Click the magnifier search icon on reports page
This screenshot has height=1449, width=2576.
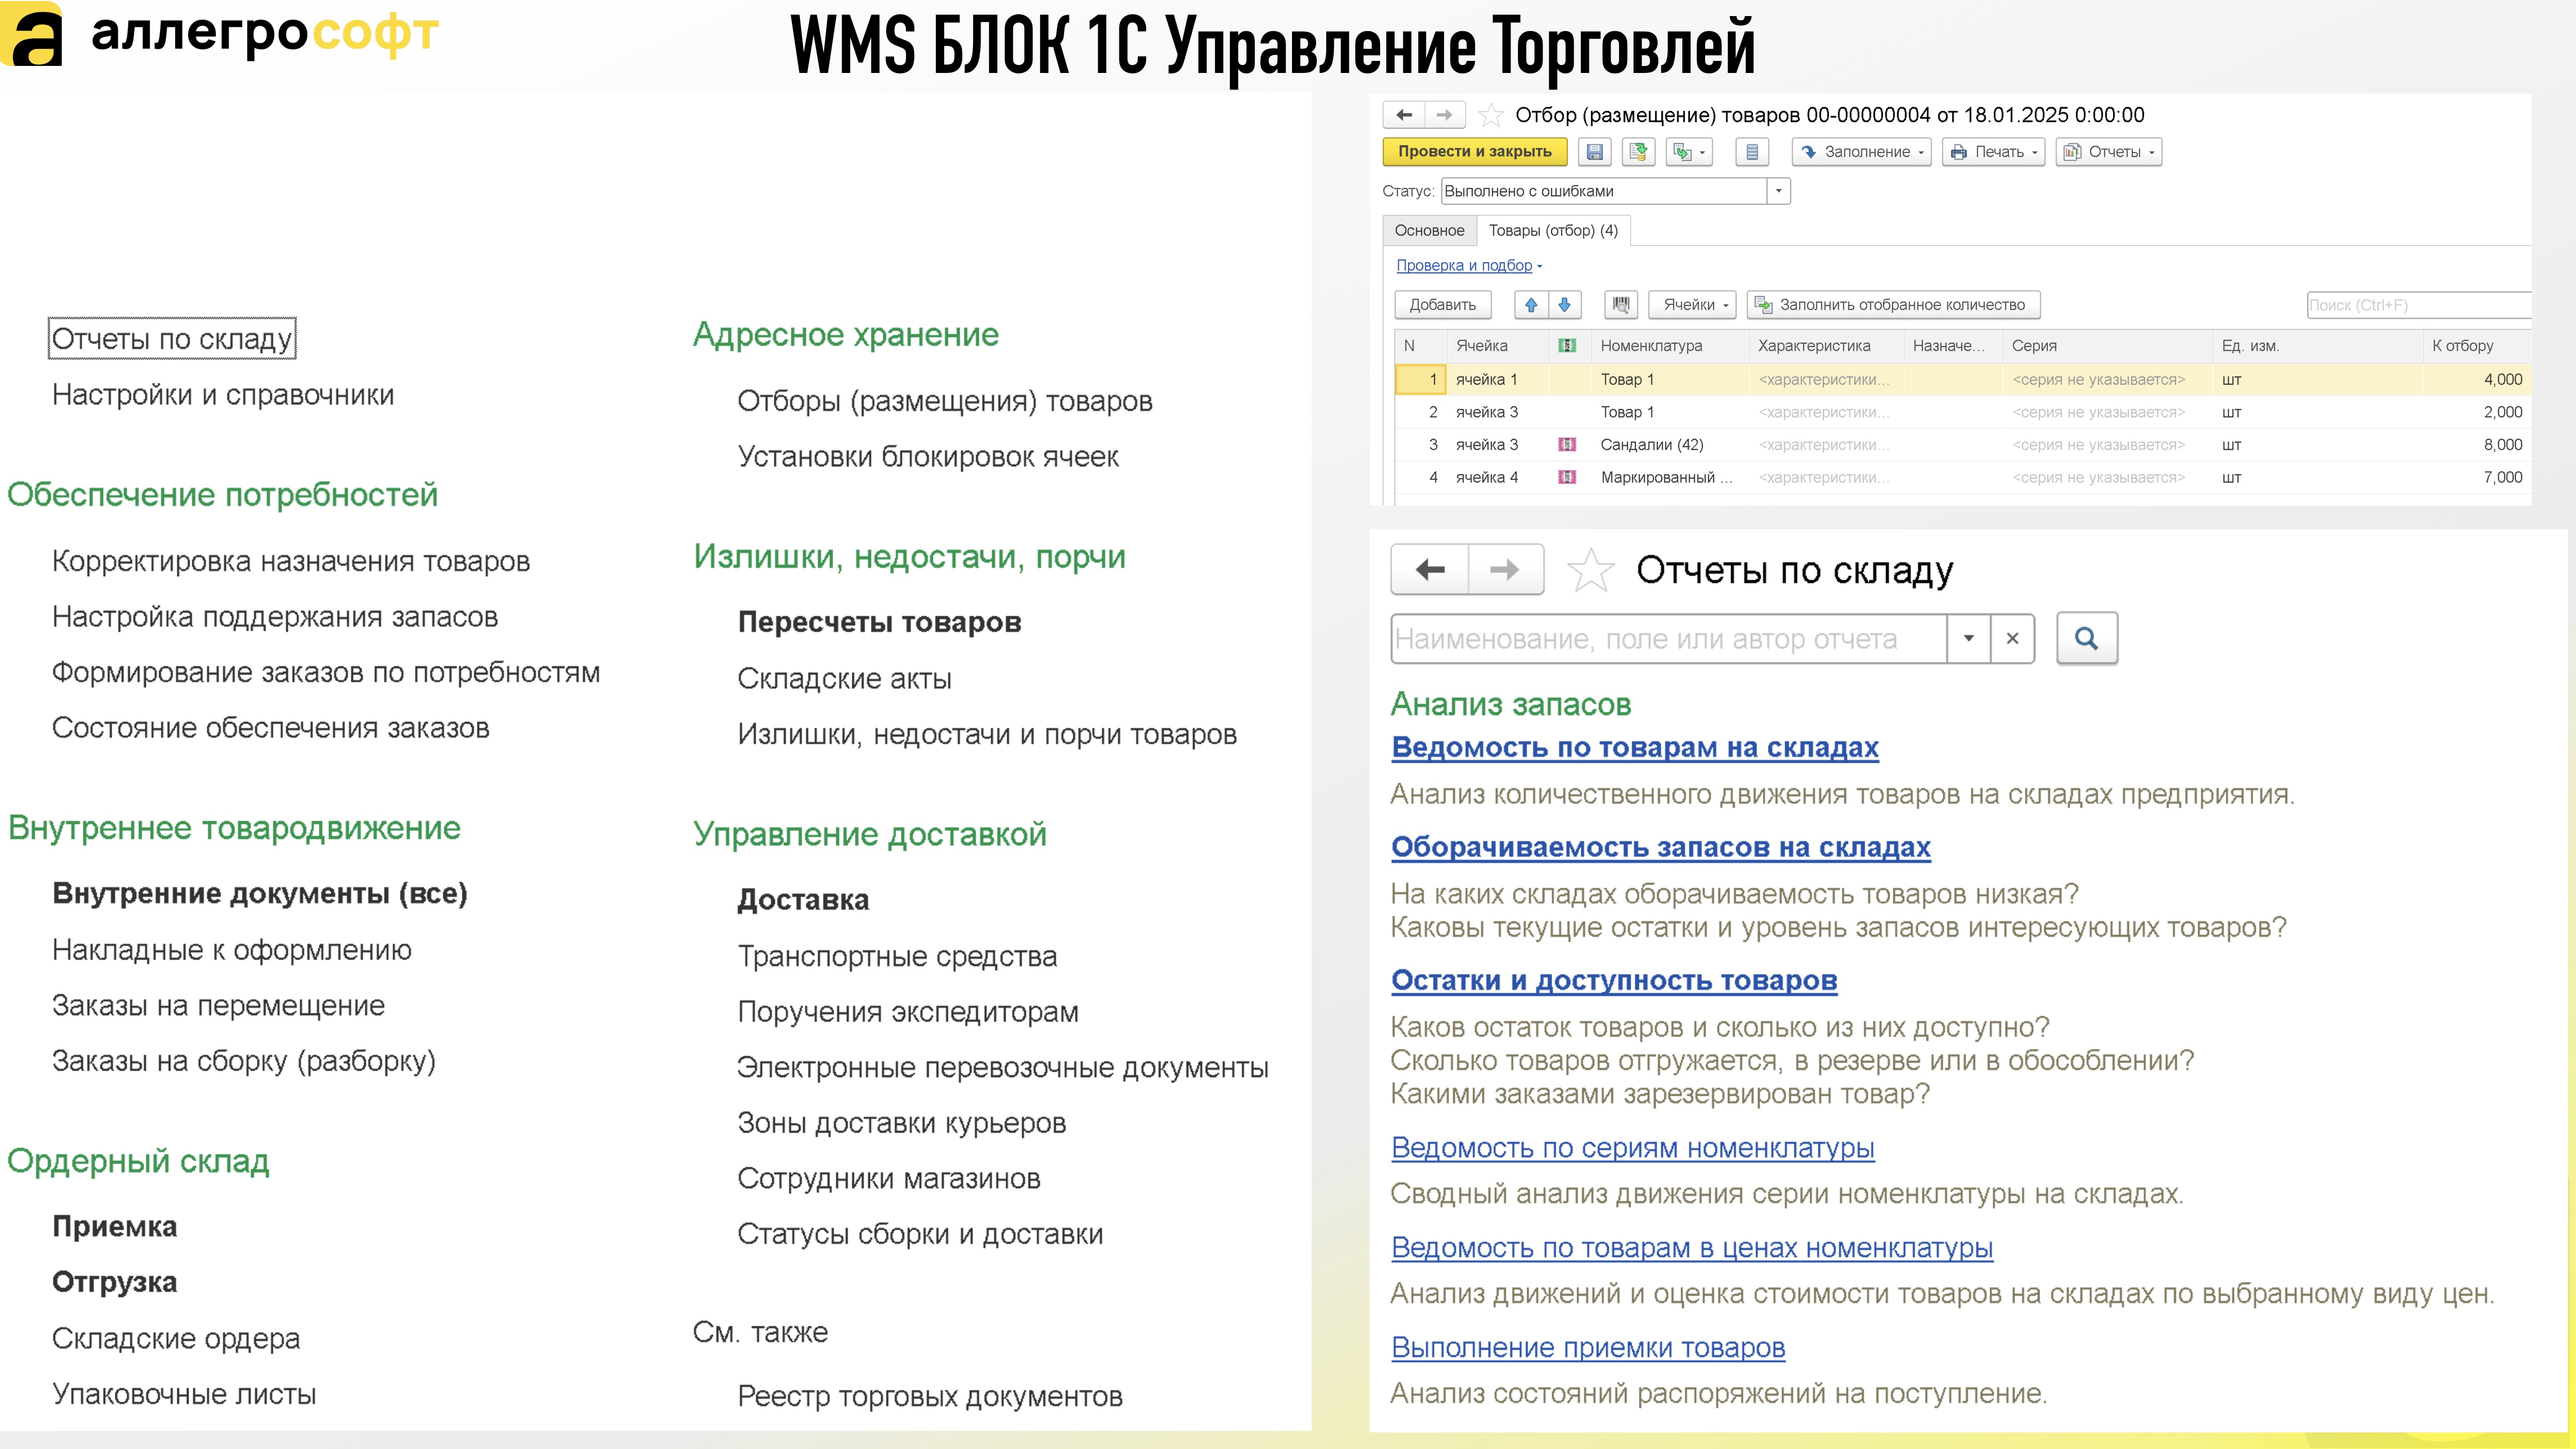pyautogui.click(x=2087, y=638)
